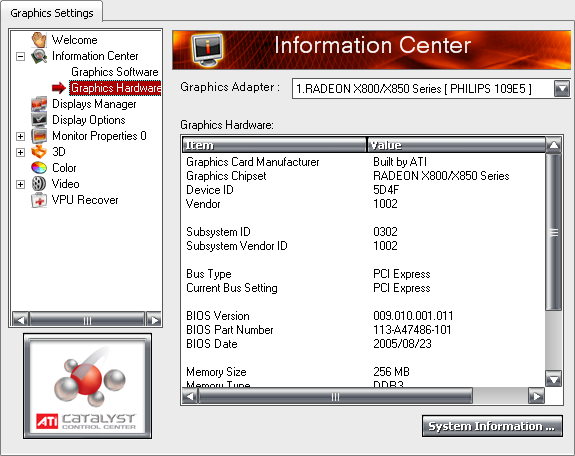Click hardware list scroll left arrow
This screenshot has width=575, height=456.
(190, 396)
